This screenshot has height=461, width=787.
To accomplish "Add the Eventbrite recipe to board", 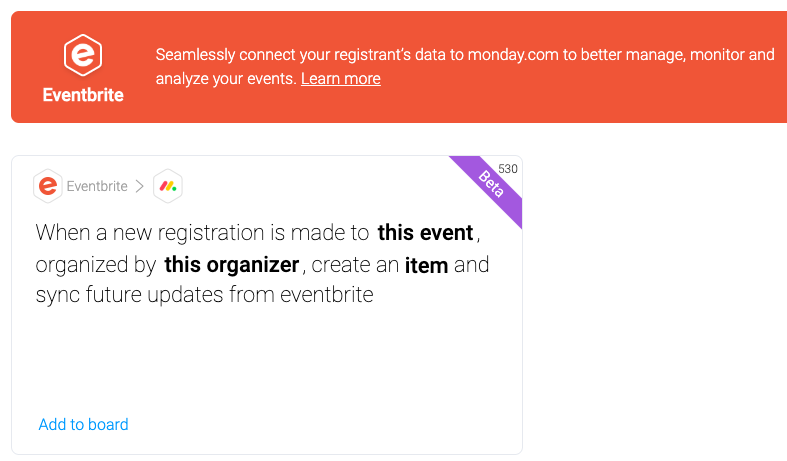I will (x=83, y=424).
